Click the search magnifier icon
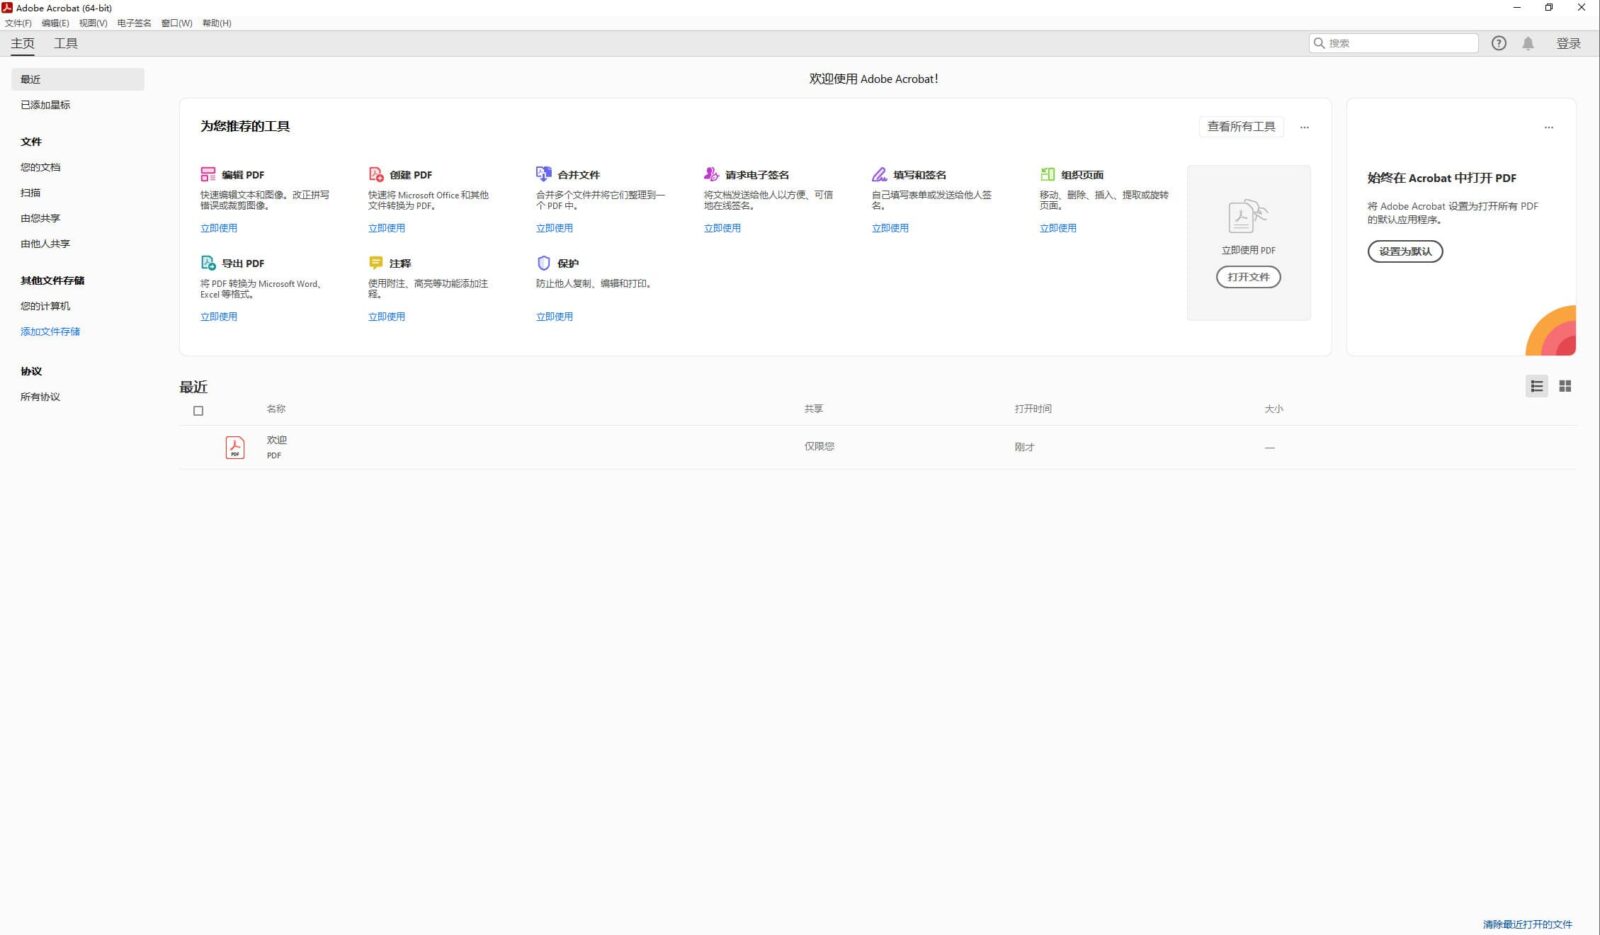This screenshot has width=1600, height=935. click(x=1319, y=43)
